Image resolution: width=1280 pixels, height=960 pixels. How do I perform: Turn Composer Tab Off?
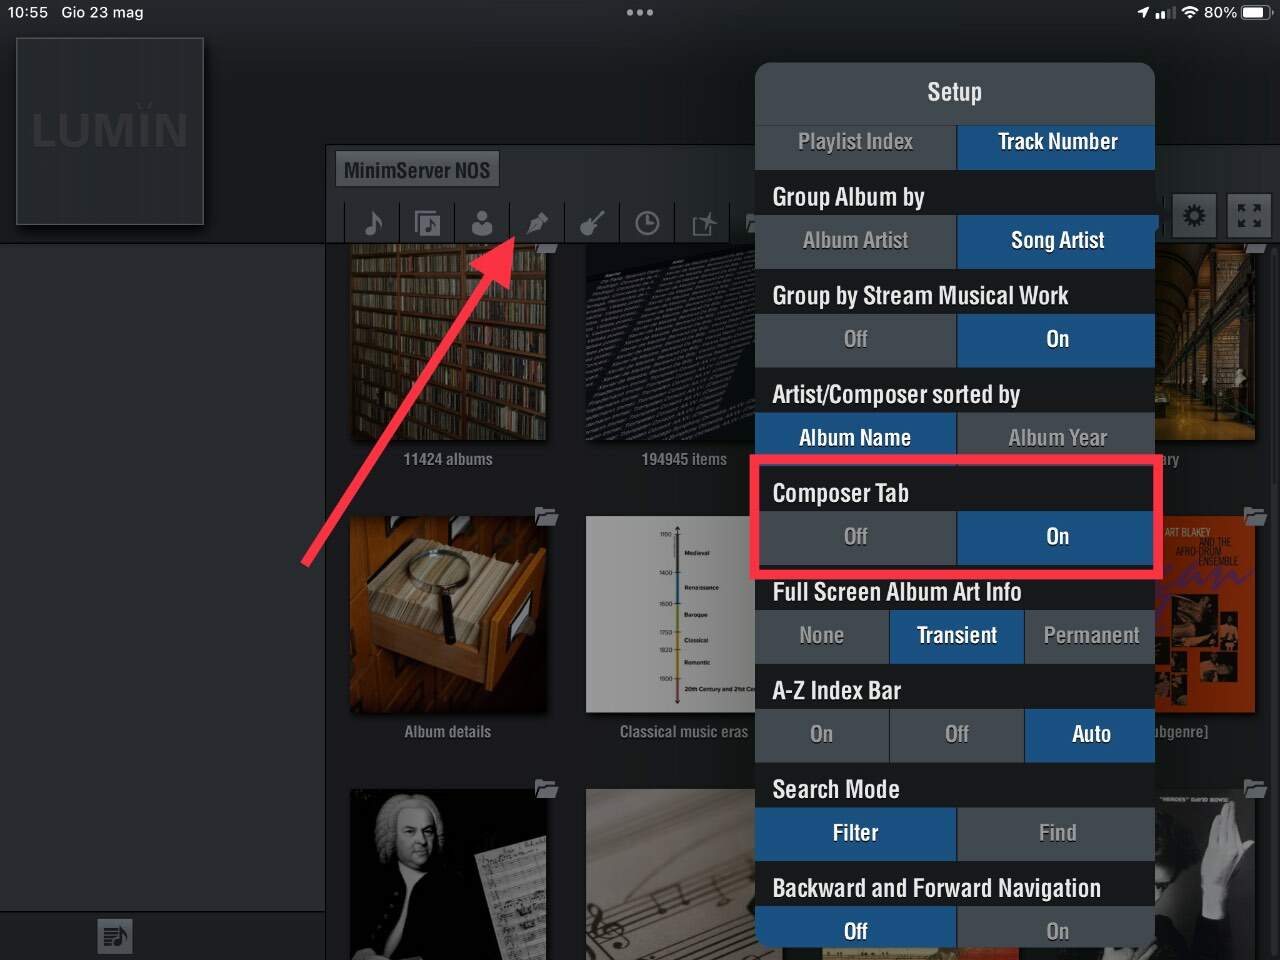tap(856, 537)
